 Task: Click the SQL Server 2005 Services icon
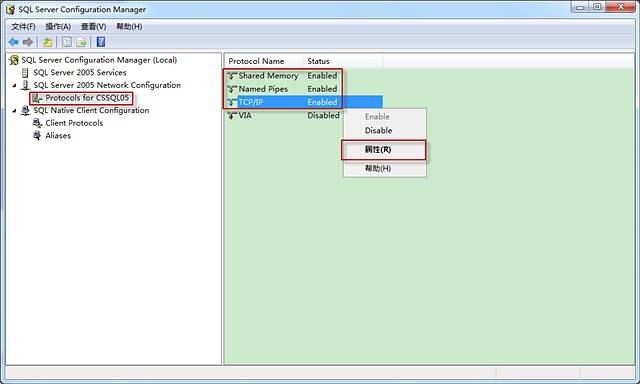(25, 73)
